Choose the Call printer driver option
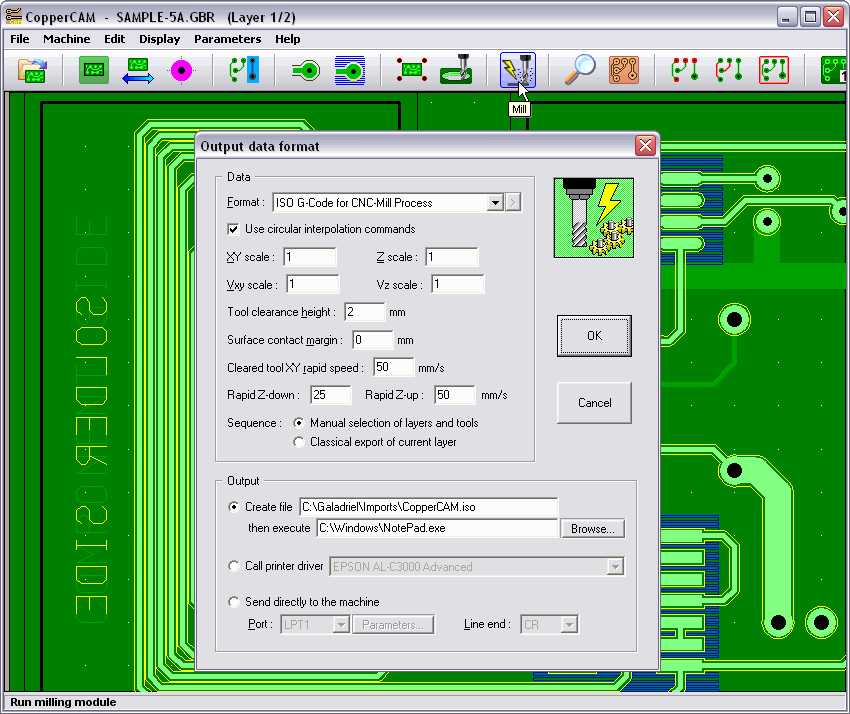The height and width of the screenshot is (714, 850). (x=235, y=566)
